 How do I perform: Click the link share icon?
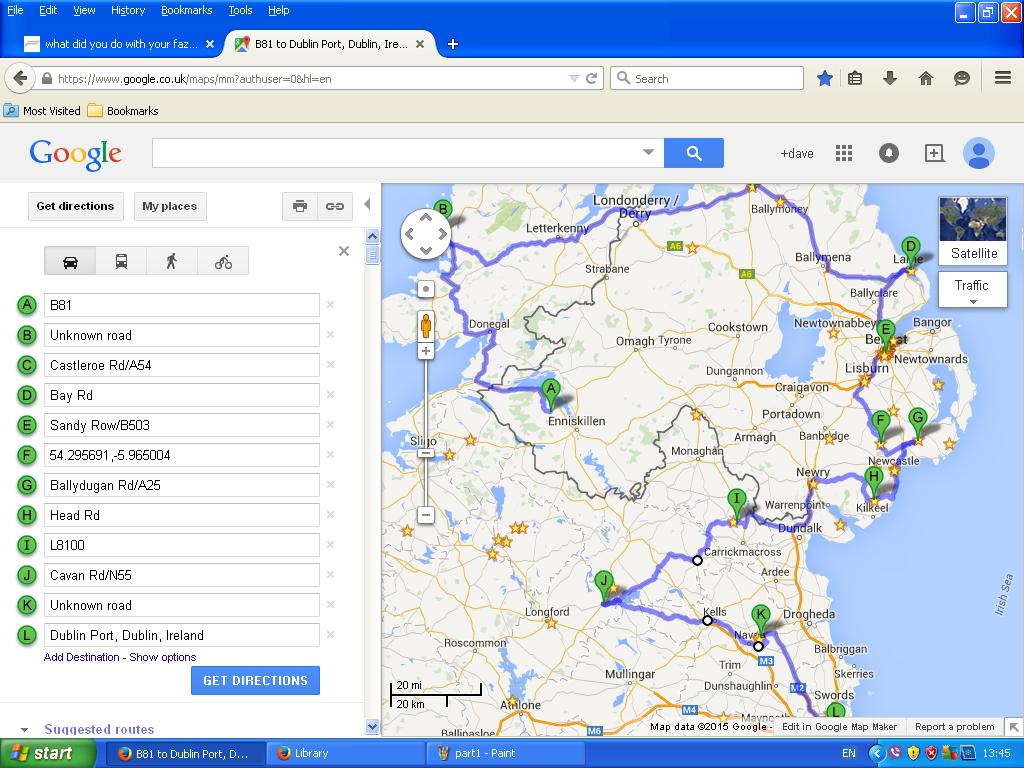point(334,206)
